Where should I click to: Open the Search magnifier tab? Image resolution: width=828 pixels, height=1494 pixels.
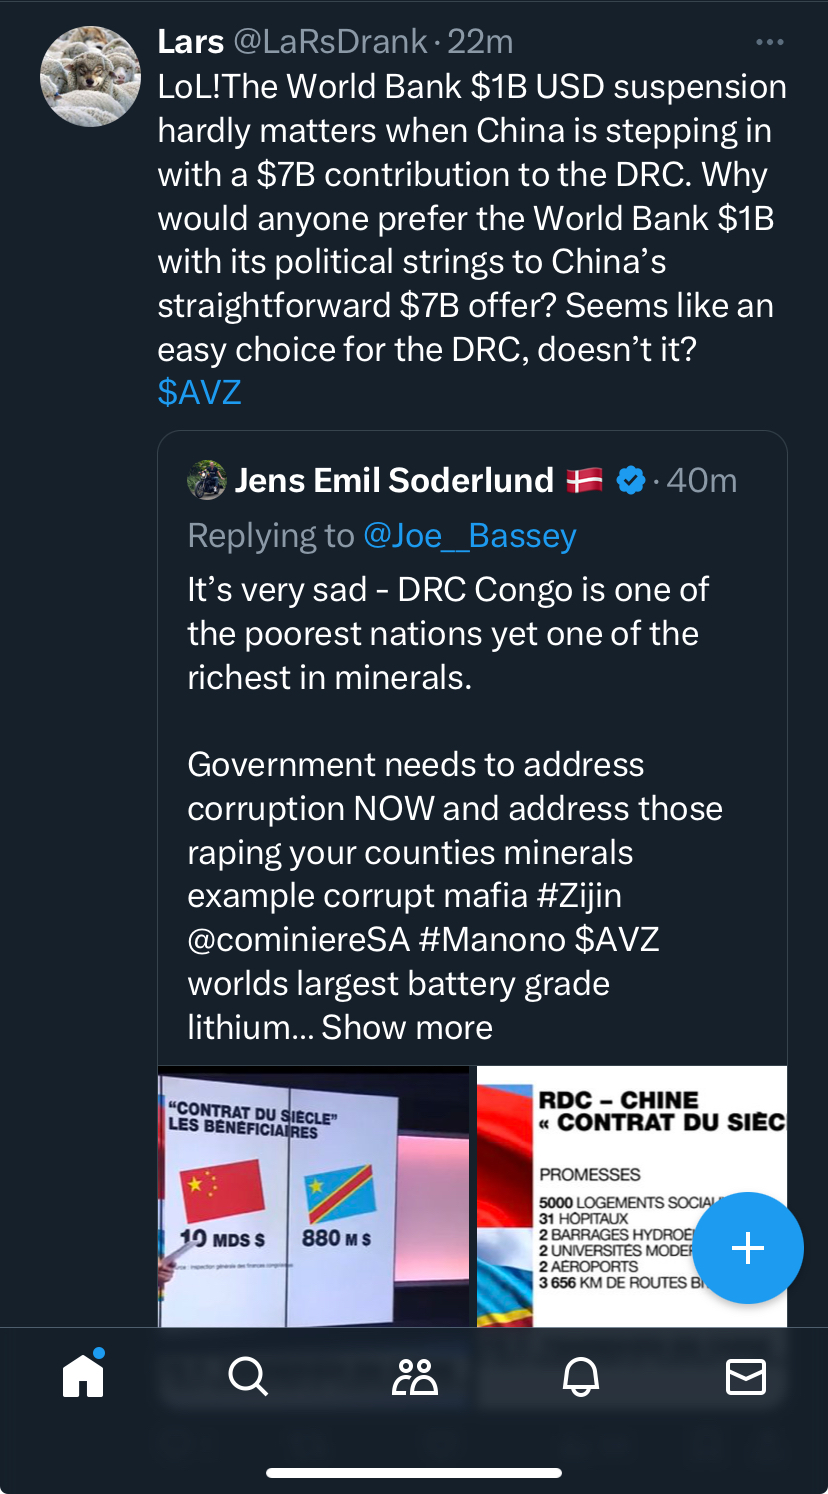coord(247,1377)
